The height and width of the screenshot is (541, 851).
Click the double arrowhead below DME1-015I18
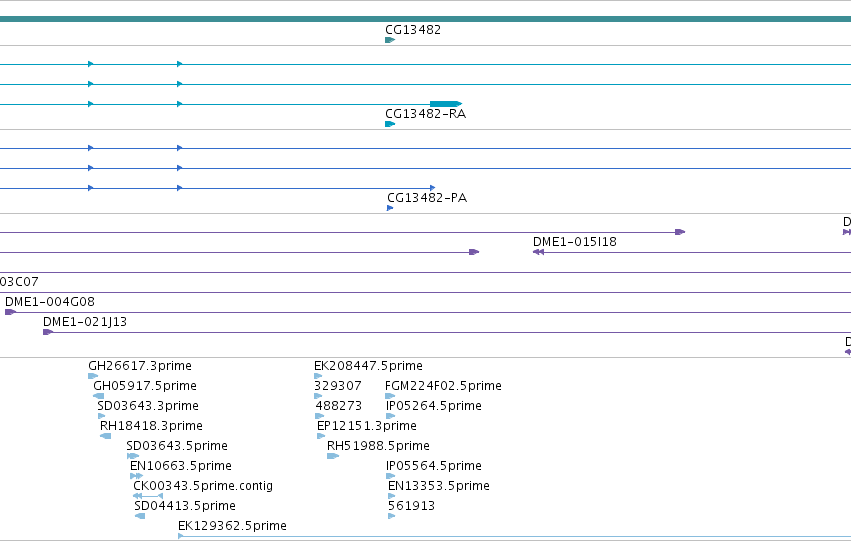pyautogui.click(x=538, y=252)
